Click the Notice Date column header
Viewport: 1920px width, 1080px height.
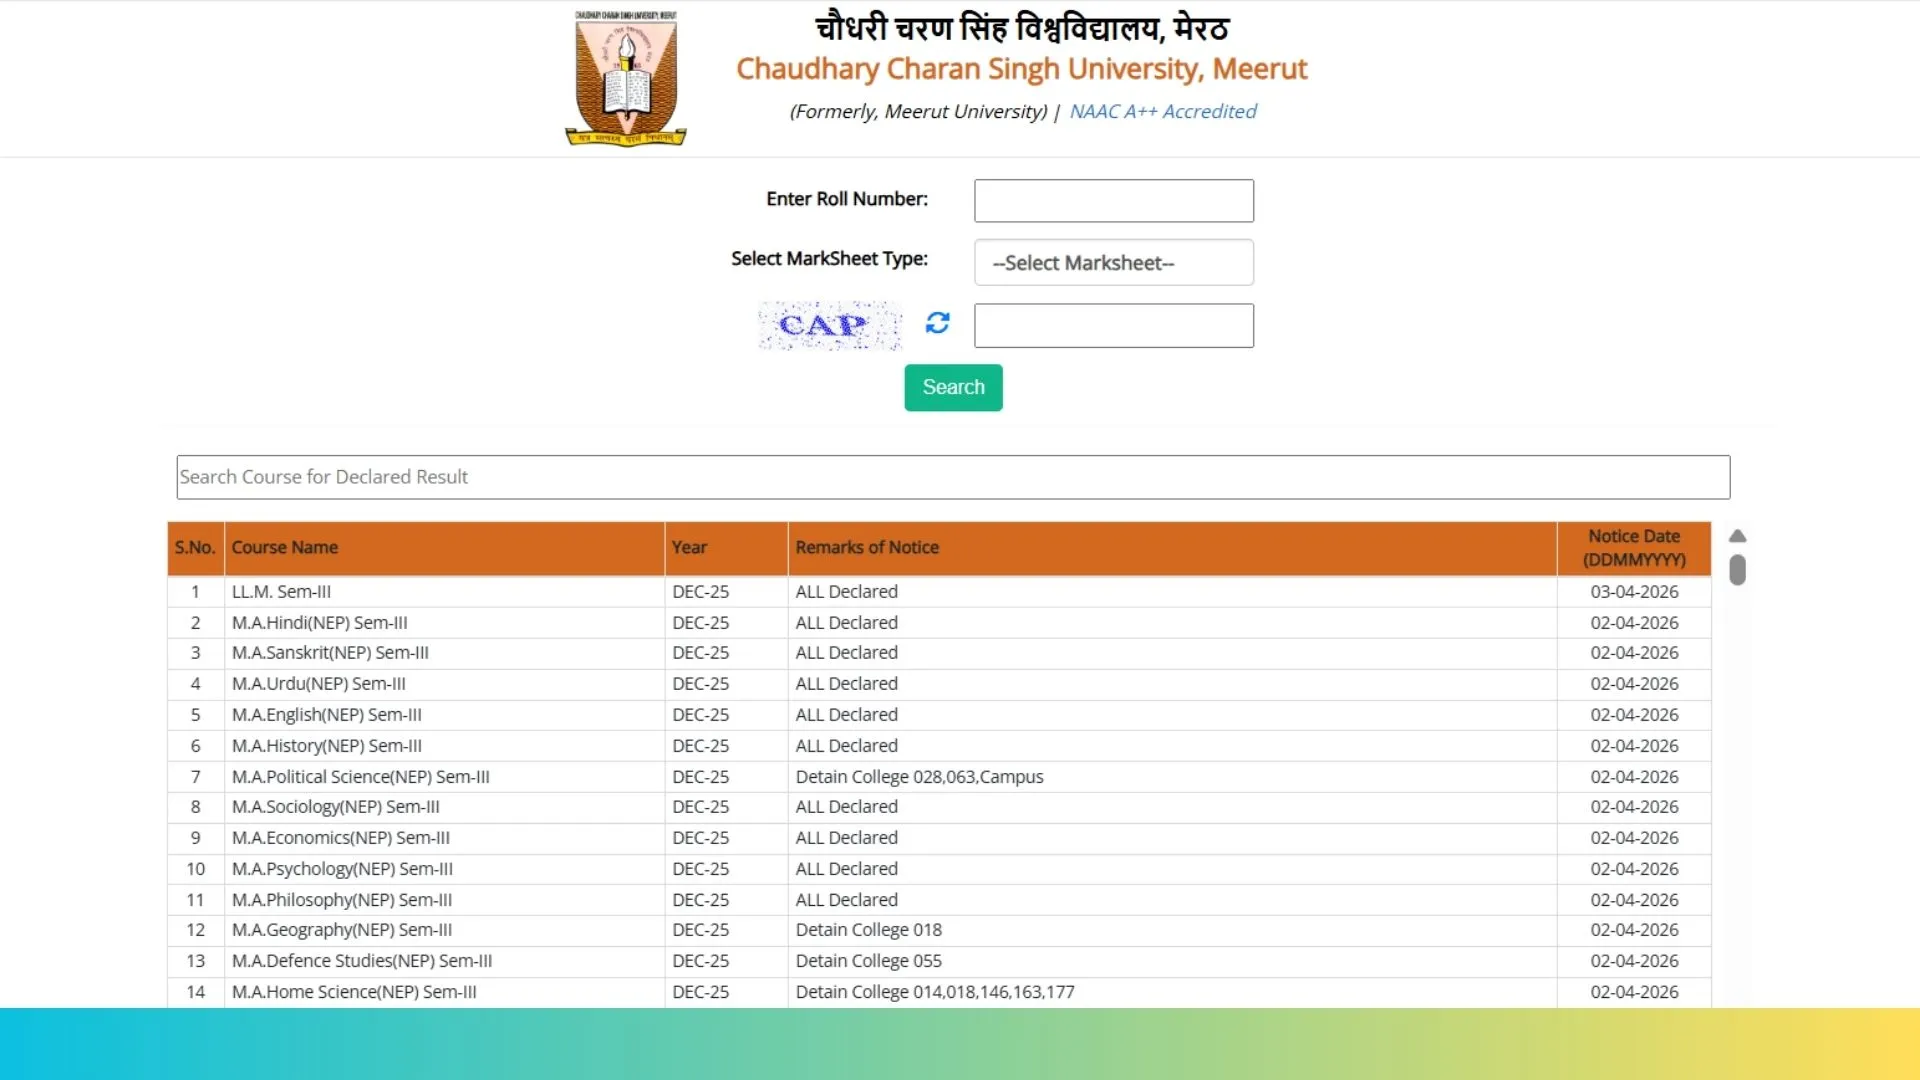1633,548
